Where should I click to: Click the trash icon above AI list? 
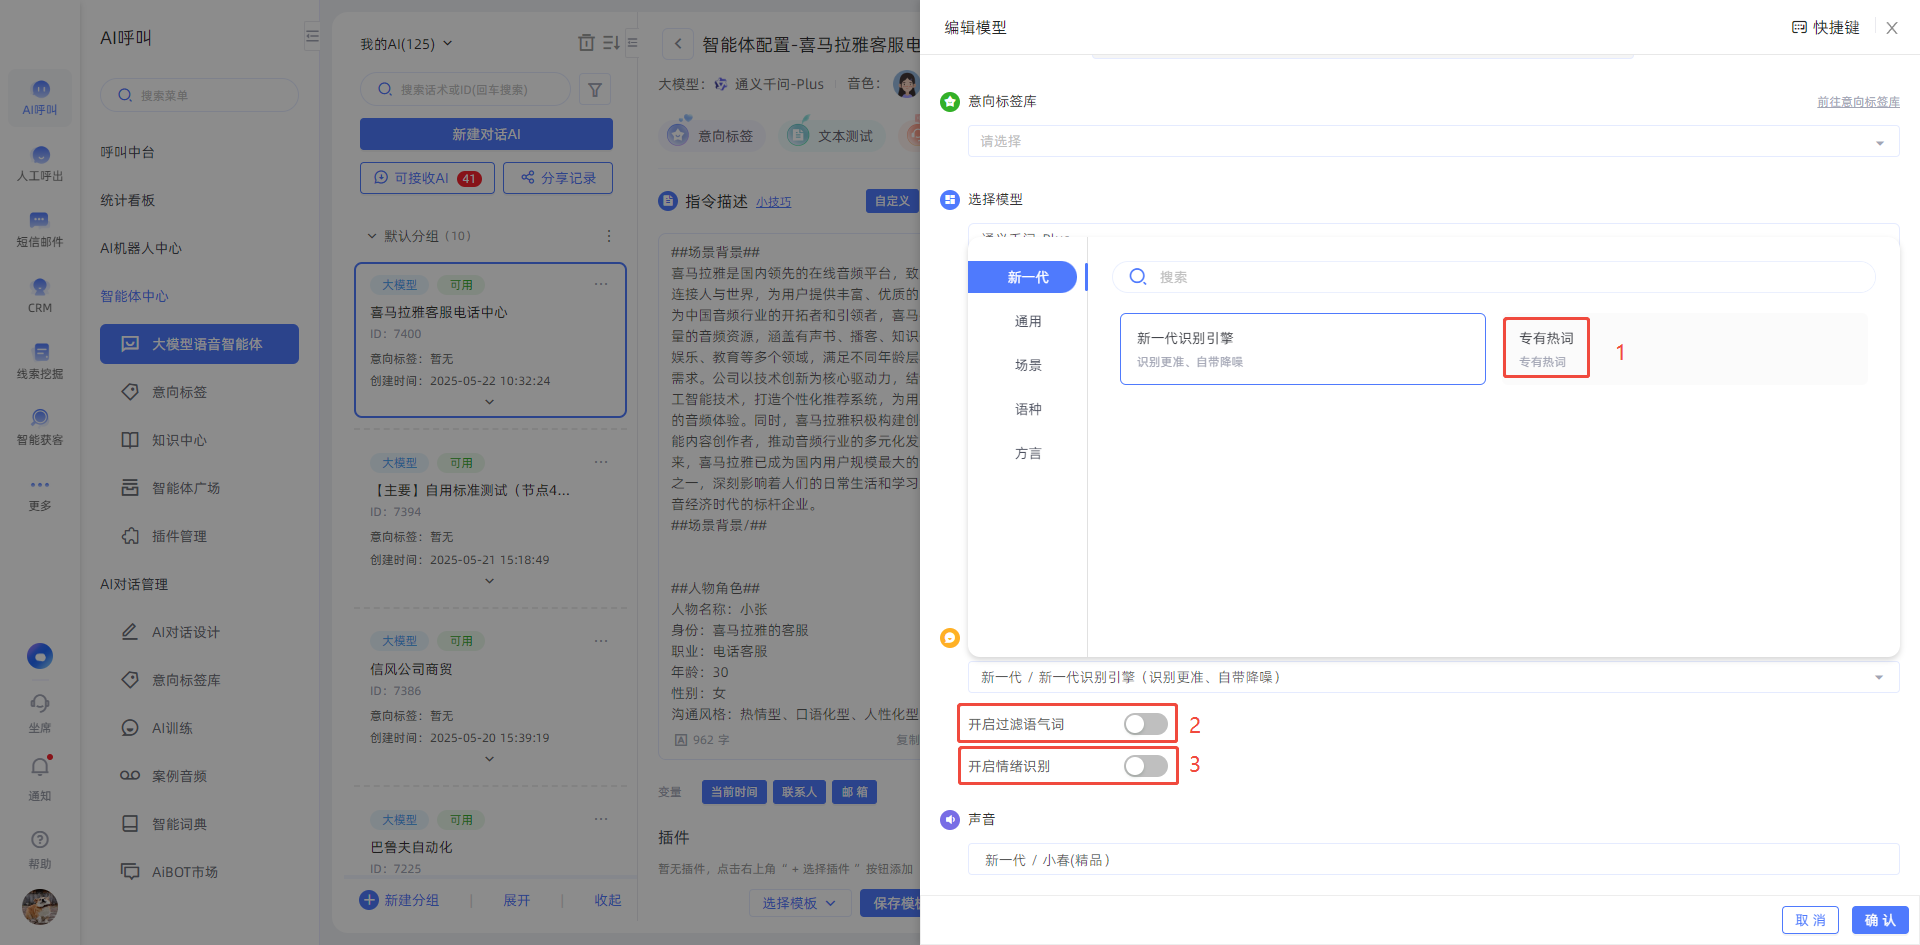coord(586,42)
